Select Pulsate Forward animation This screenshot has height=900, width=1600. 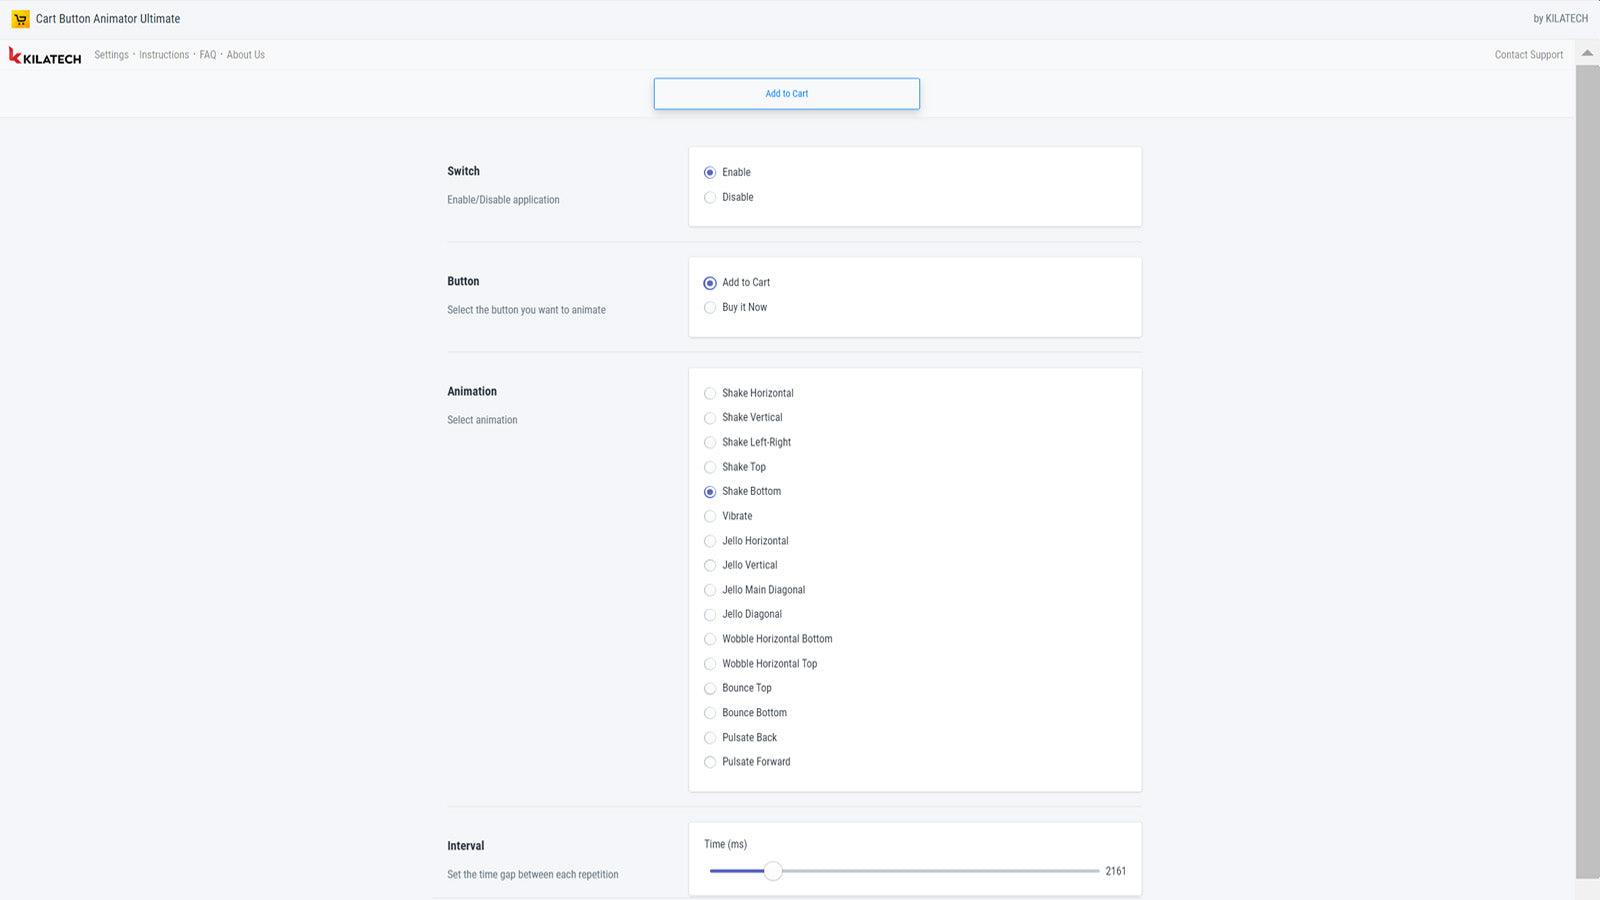(x=710, y=762)
